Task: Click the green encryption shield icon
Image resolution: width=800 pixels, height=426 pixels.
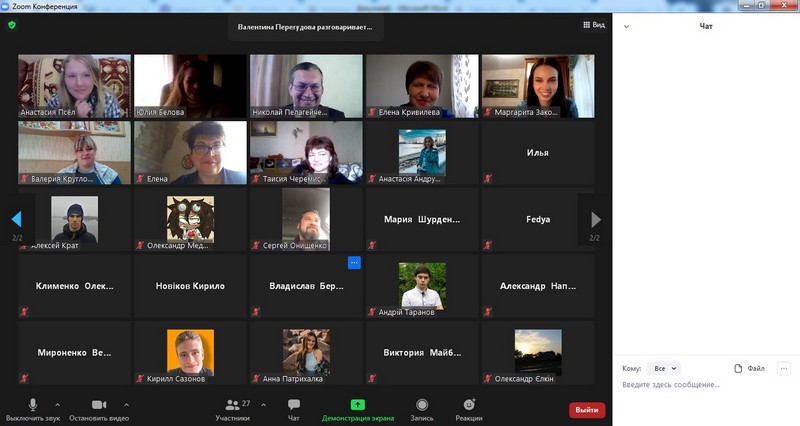Action: tap(12, 24)
